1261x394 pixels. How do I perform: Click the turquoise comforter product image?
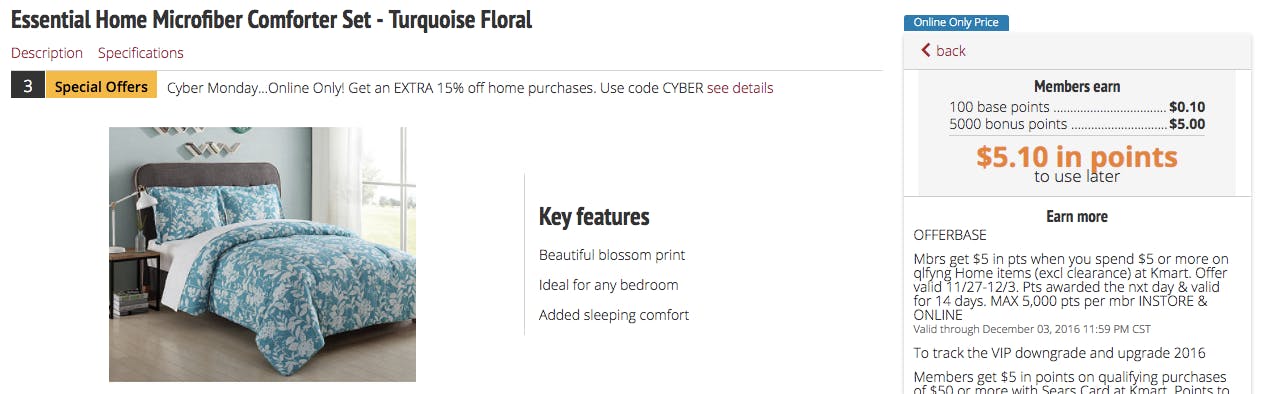coord(262,254)
